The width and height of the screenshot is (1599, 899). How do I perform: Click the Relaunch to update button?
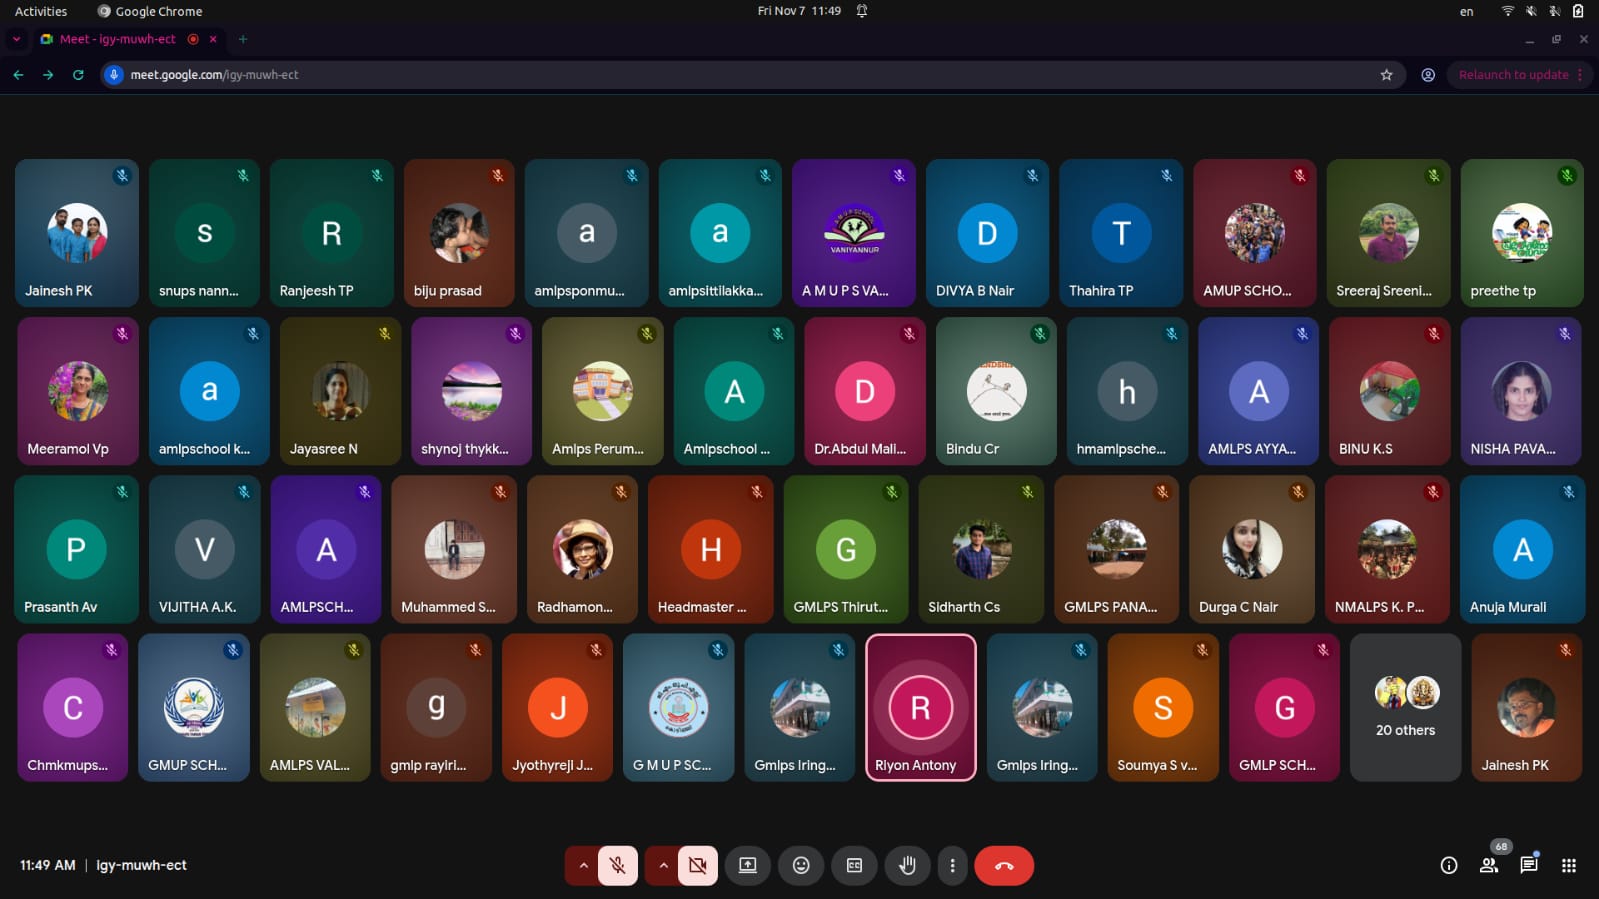tap(1513, 75)
